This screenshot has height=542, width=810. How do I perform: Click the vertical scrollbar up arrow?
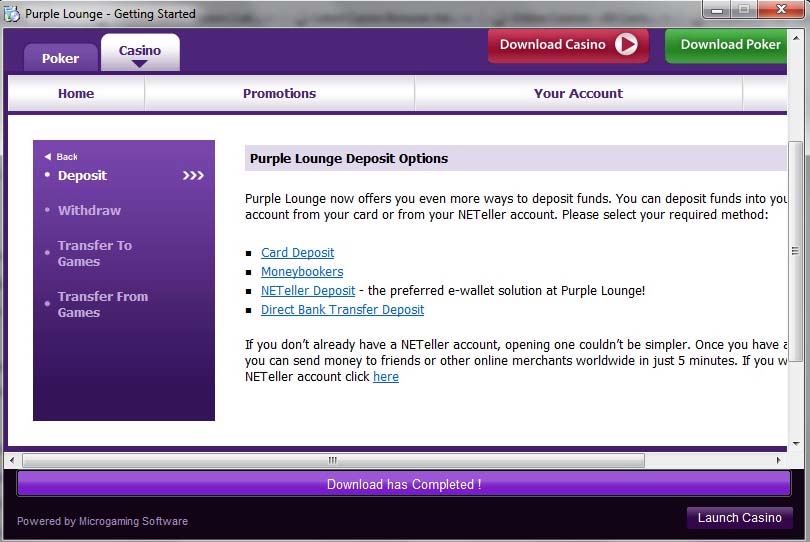[x=796, y=130]
